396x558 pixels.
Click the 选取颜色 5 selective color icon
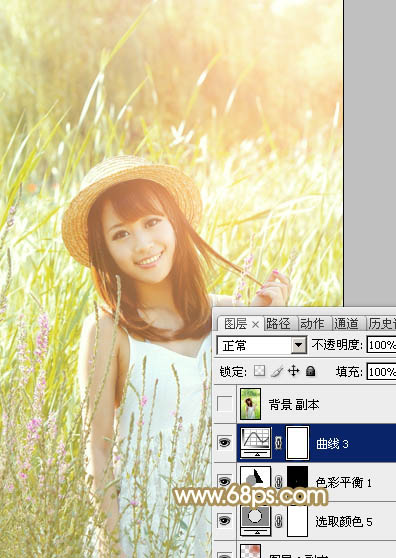(x=256, y=520)
